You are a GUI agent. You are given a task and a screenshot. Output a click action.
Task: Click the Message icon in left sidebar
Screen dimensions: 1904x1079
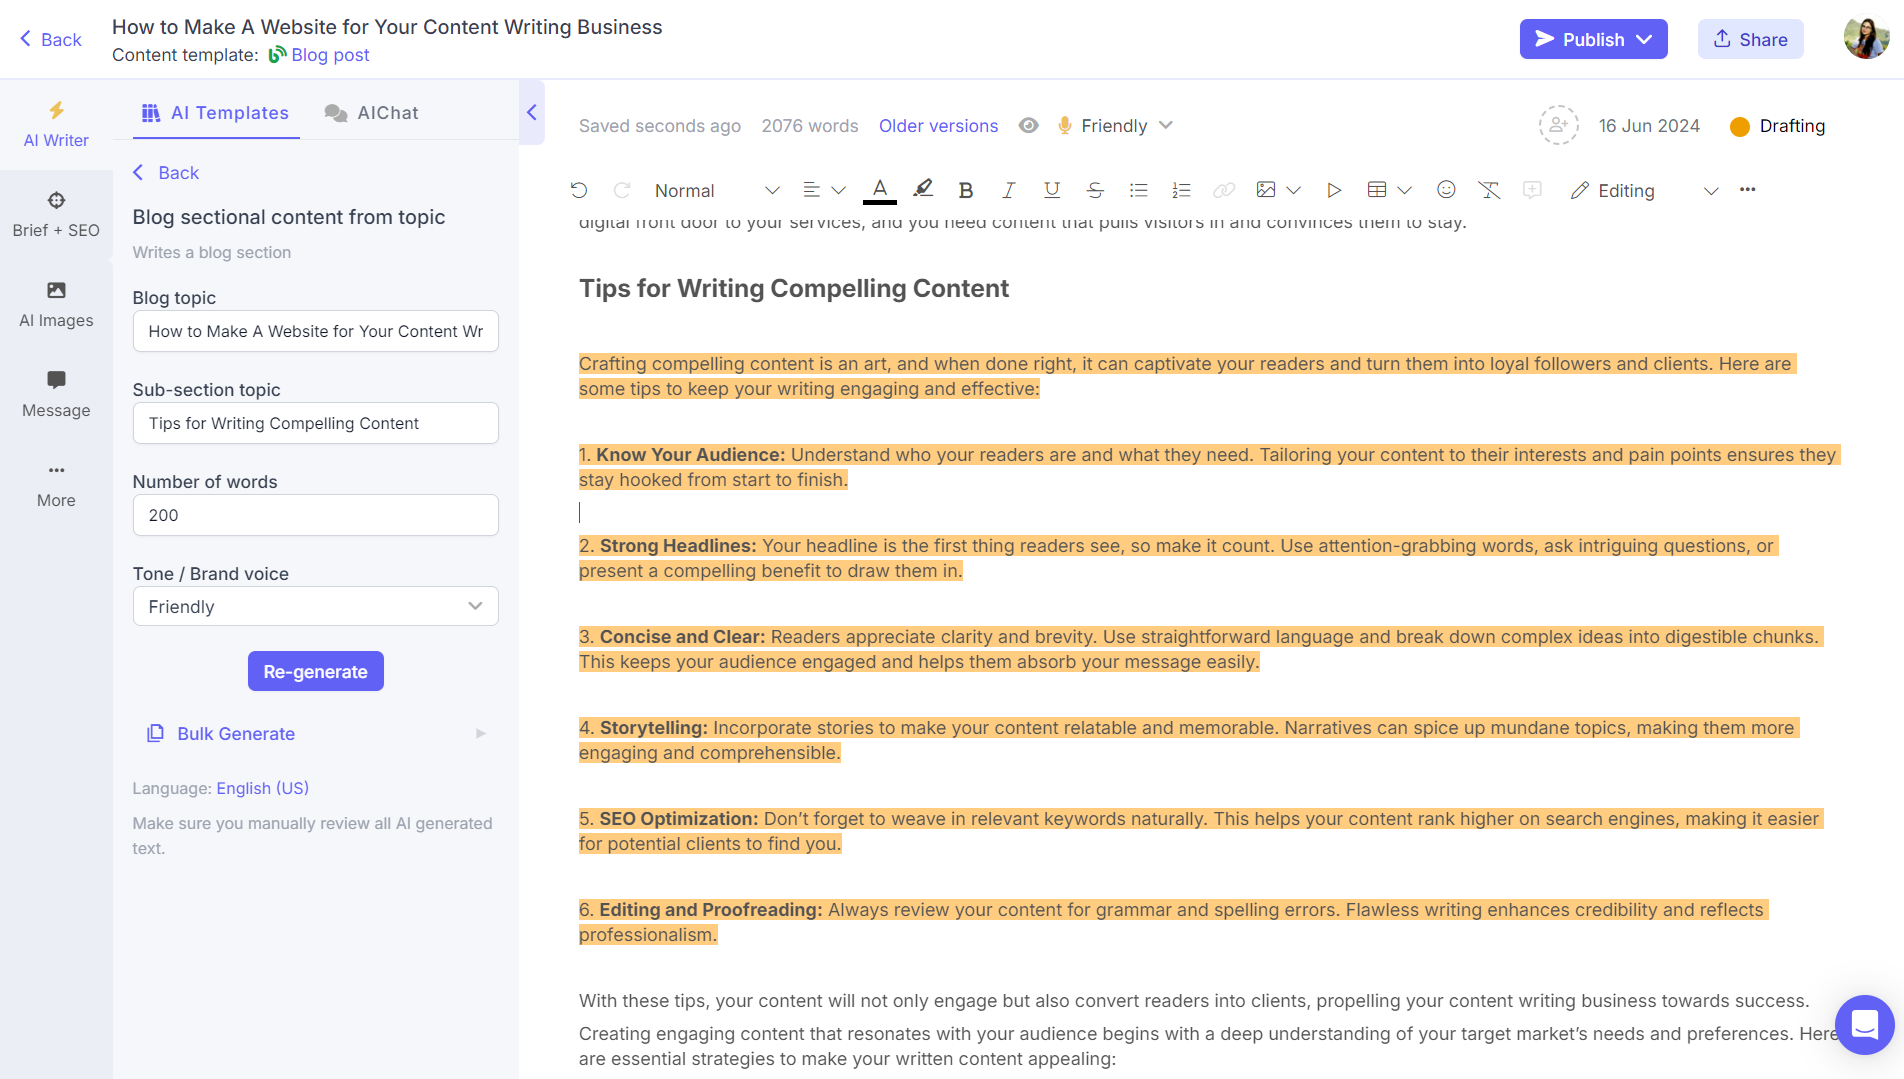55,393
